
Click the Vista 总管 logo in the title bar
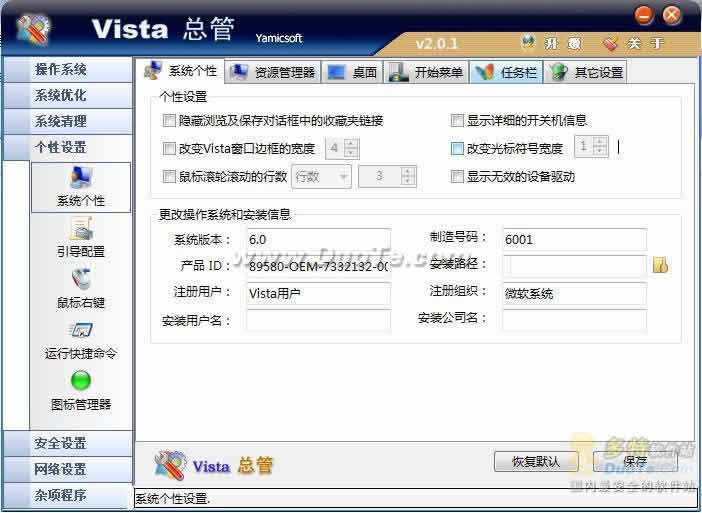tap(33, 30)
